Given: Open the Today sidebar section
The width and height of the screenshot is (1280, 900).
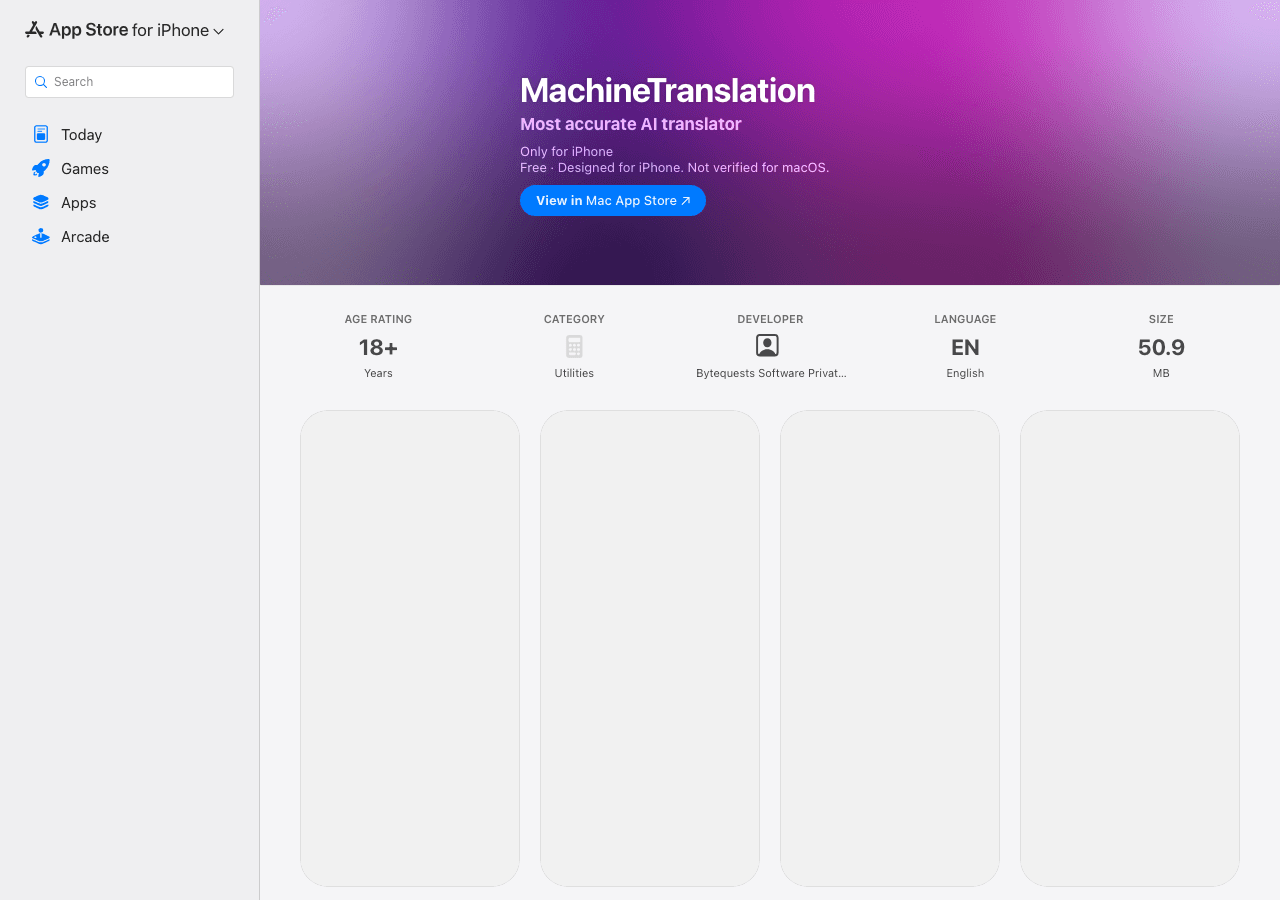Looking at the screenshot, I should click(129, 135).
